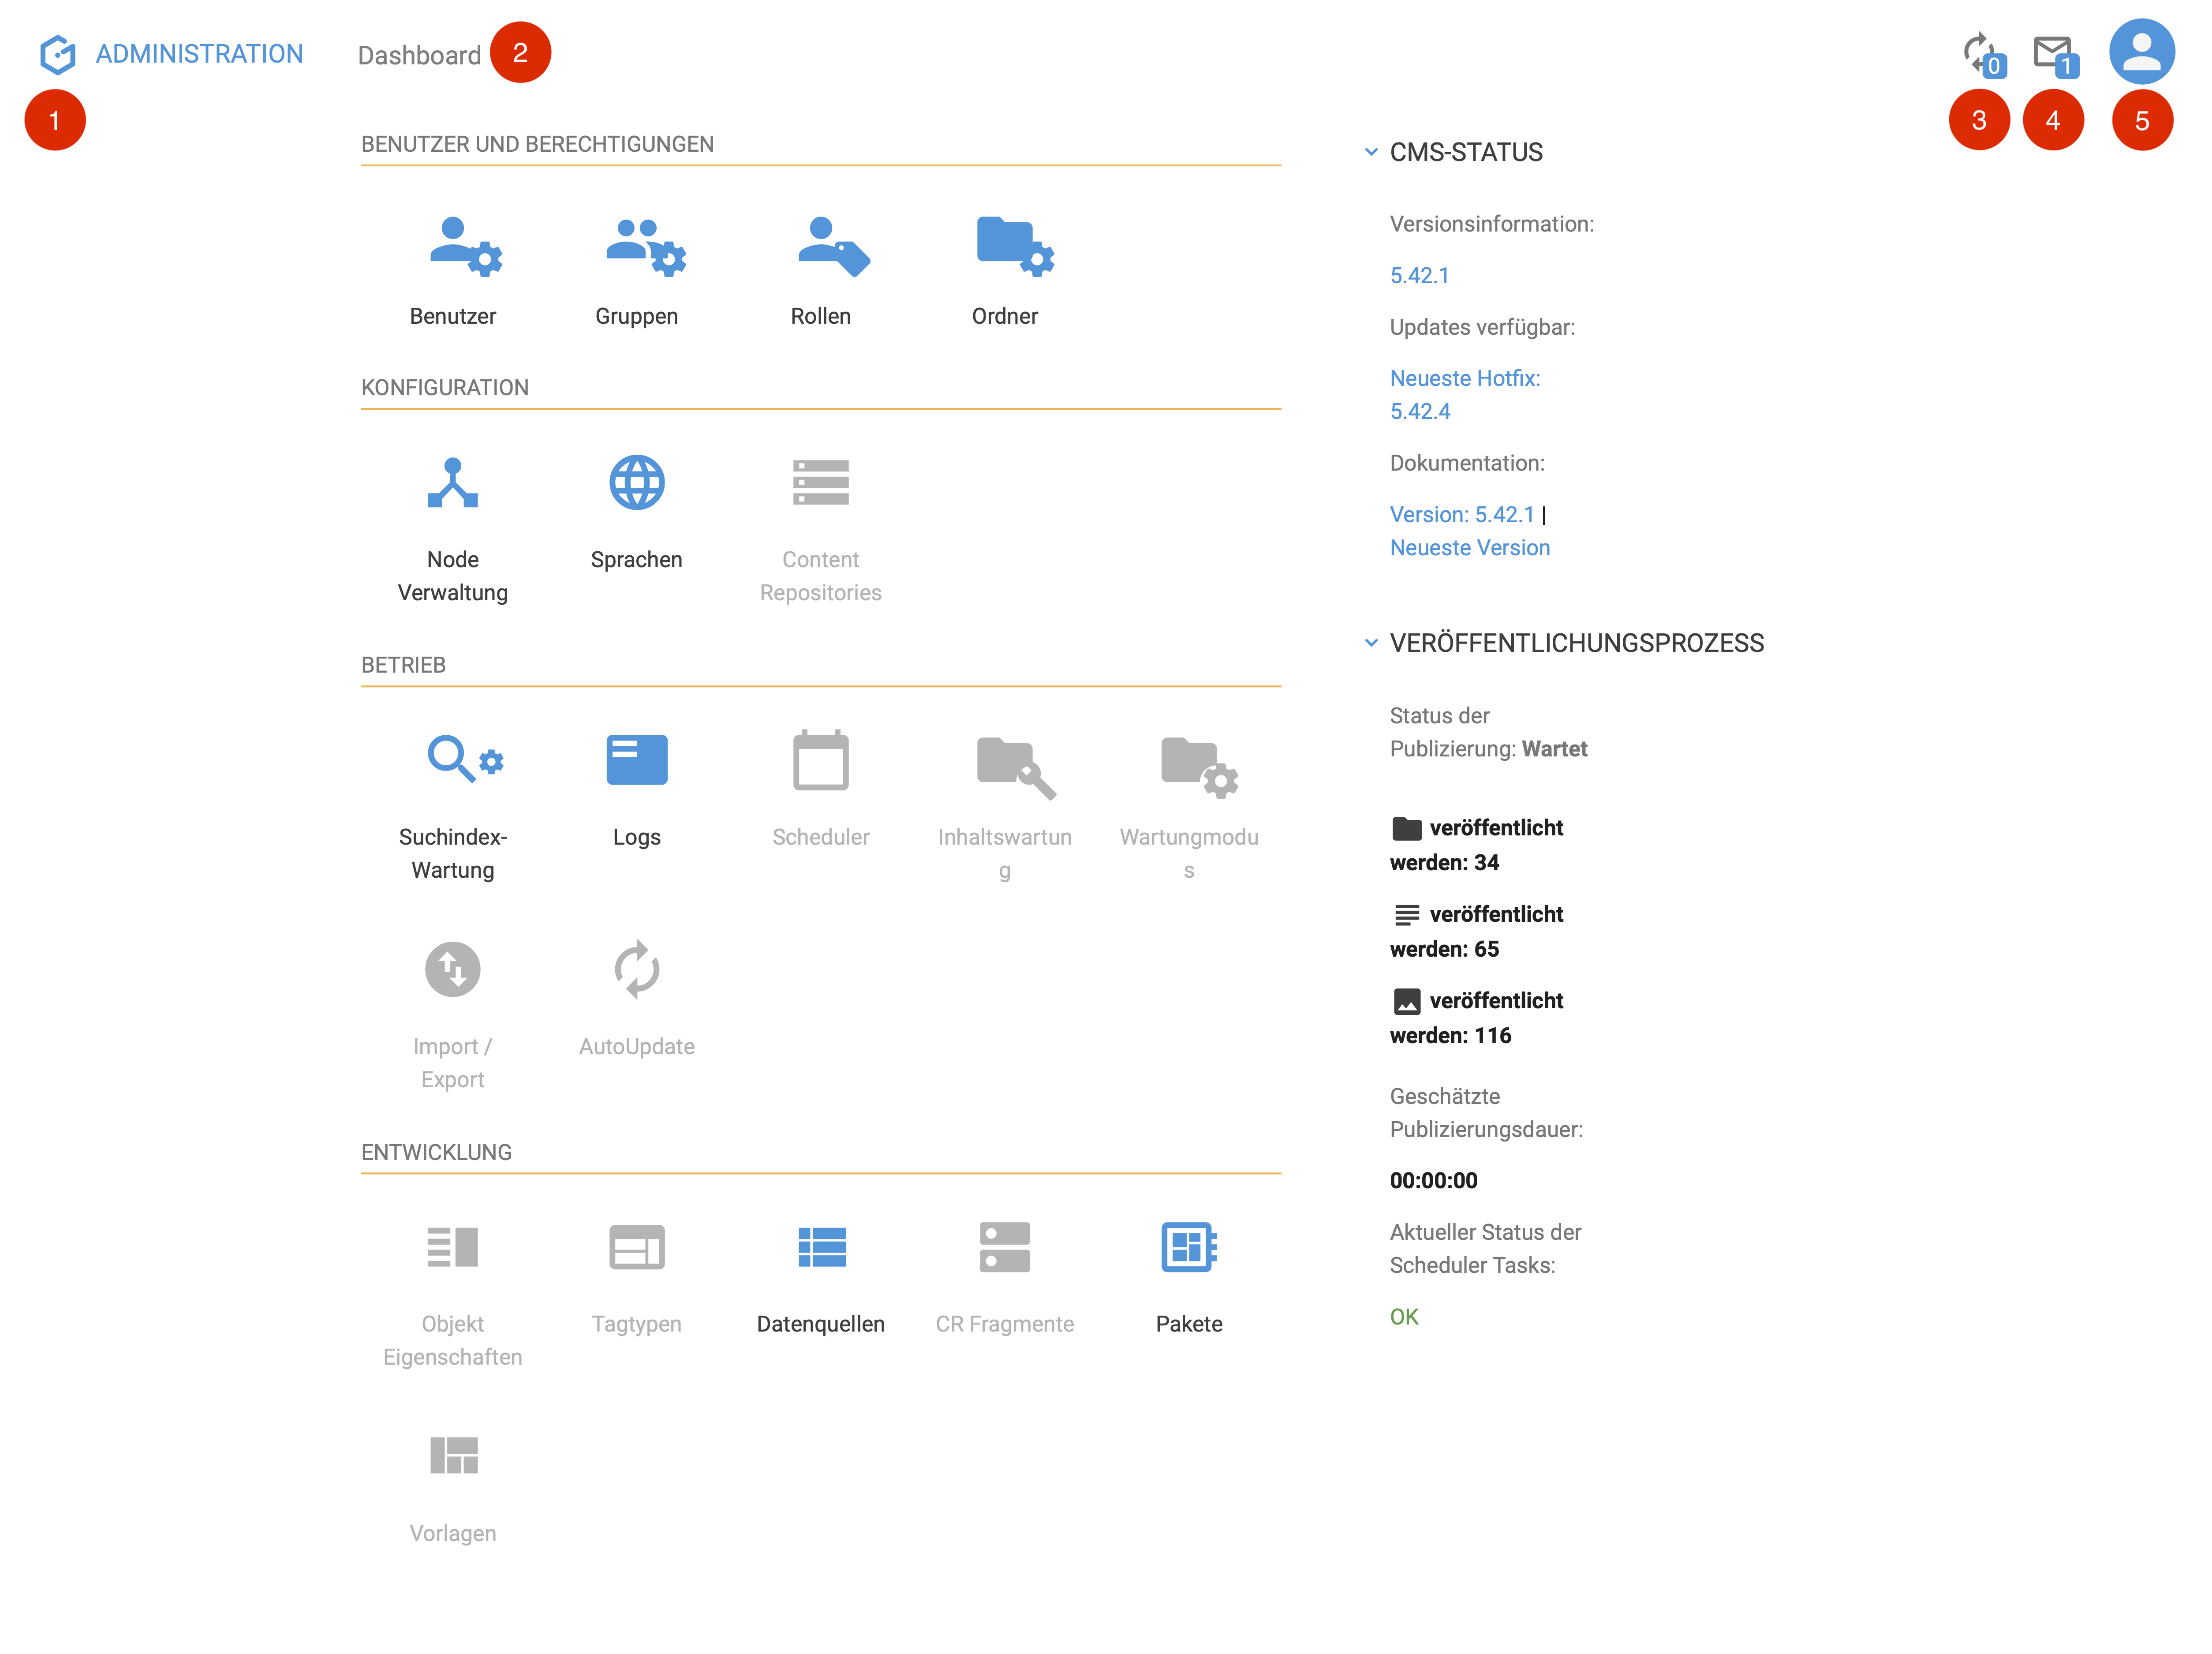Open the Scheduler calendar icon

click(821, 760)
